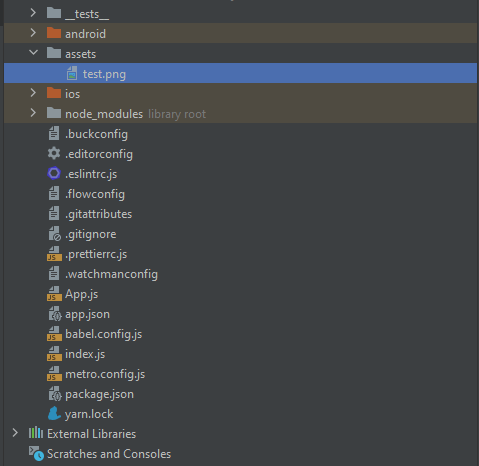This screenshot has width=479, height=466.
Task: Click the External Libraries bar-chart icon
Action: point(36,433)
